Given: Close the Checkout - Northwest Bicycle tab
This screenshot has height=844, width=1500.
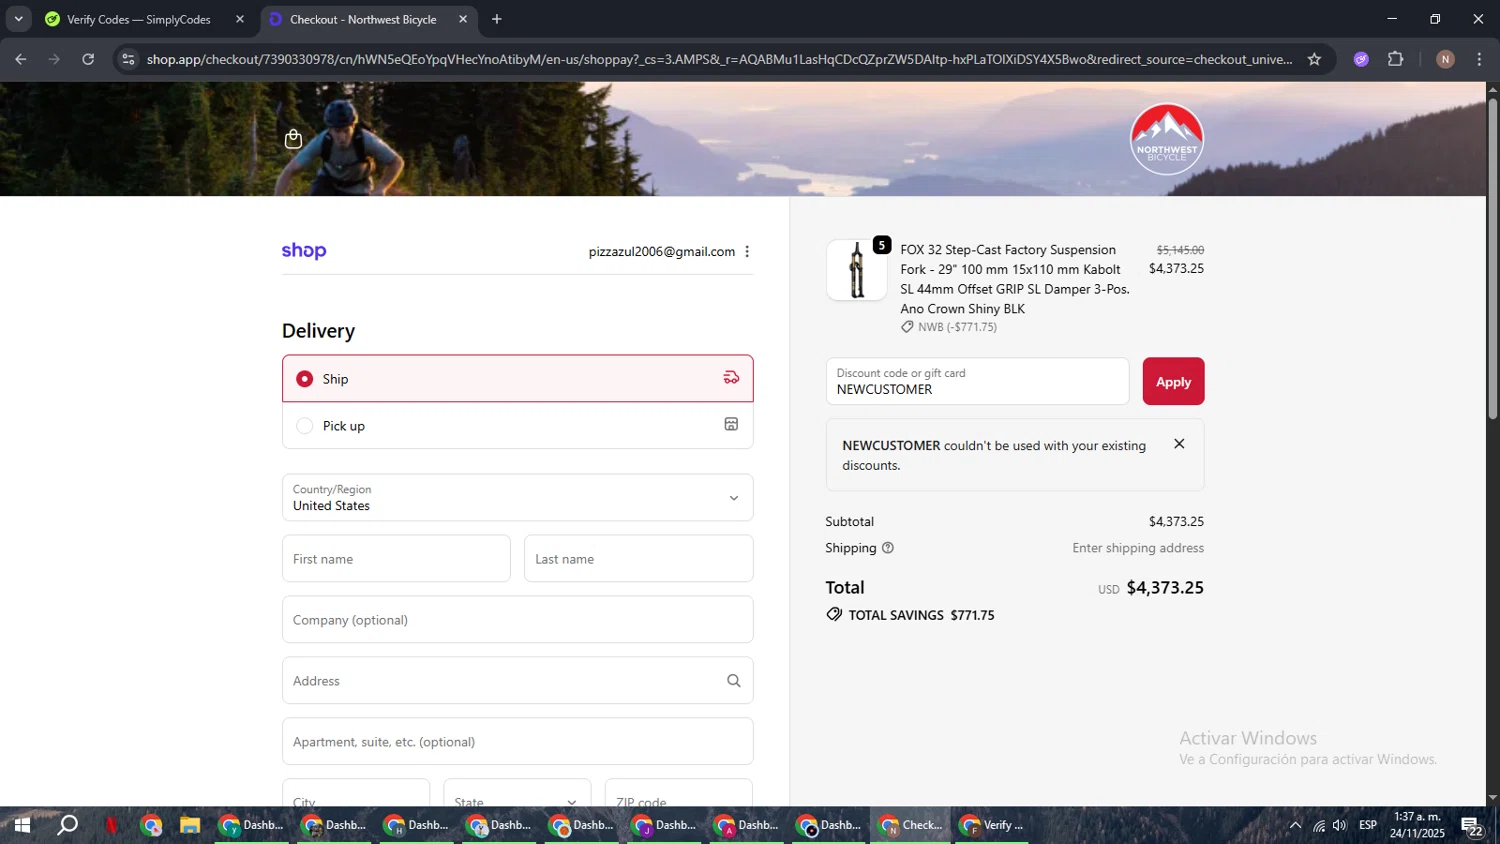Looking at the screenshot, I should click(463, 19).
